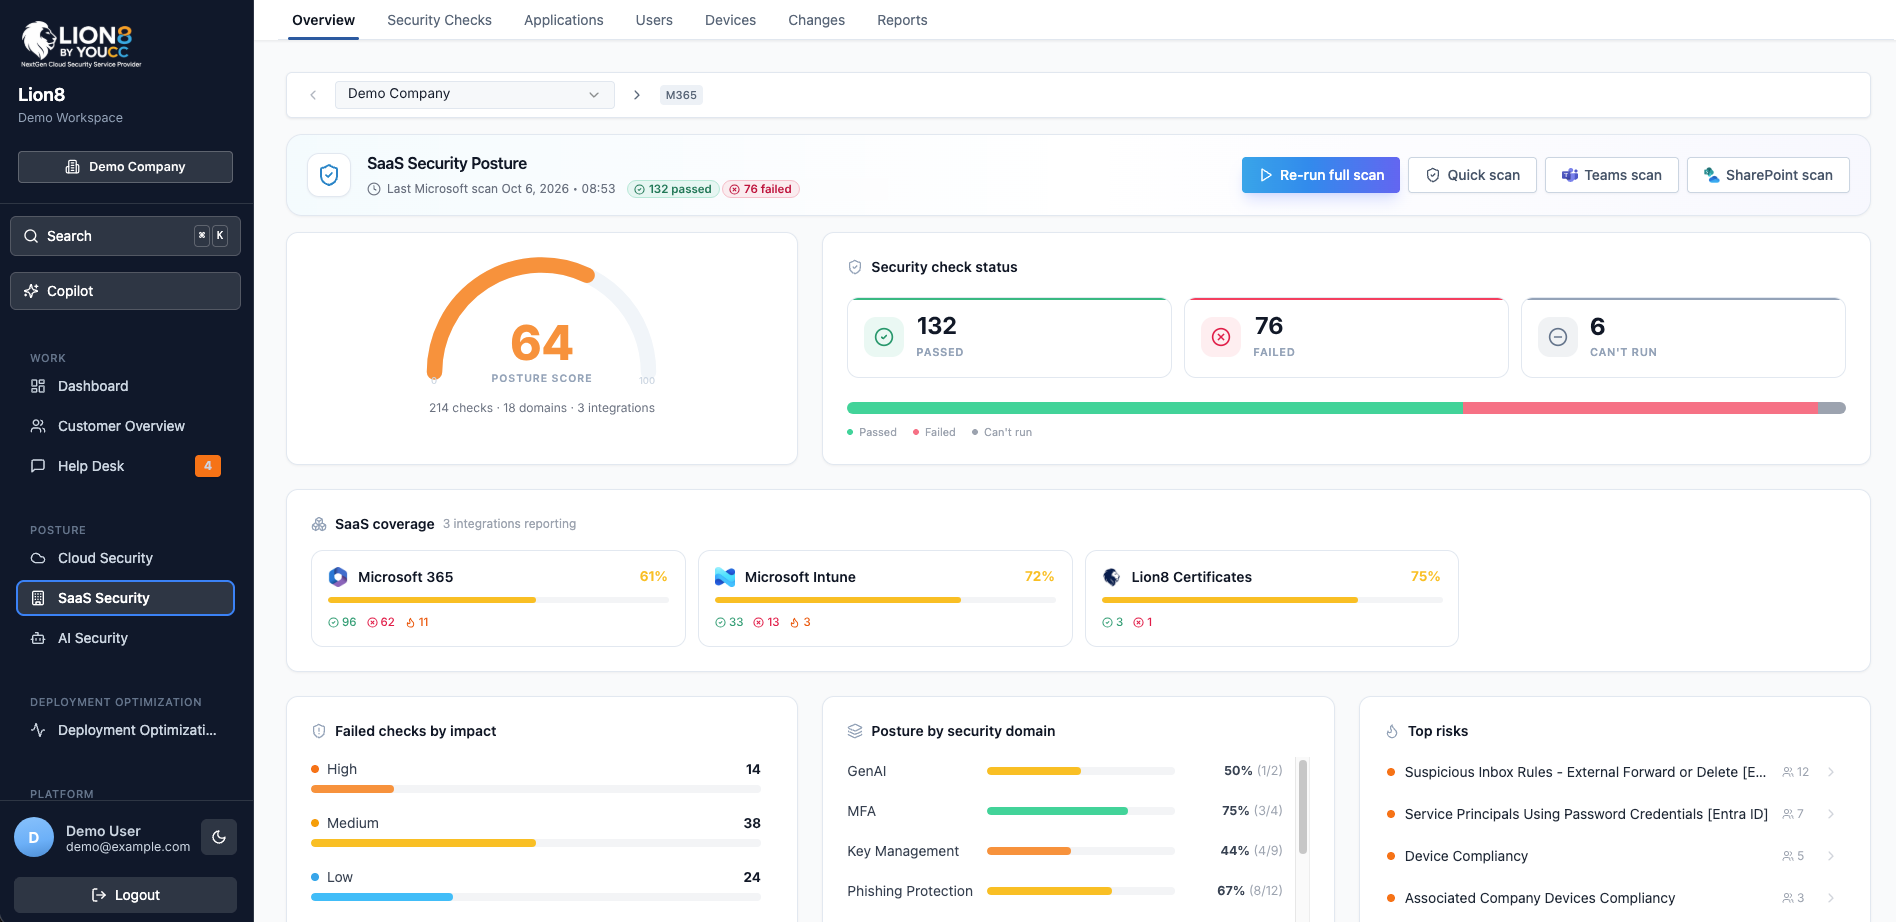The height and width of the screenshot is (922, 1896).
Task: Click the 76 failed badge
Action: (761, 189)
